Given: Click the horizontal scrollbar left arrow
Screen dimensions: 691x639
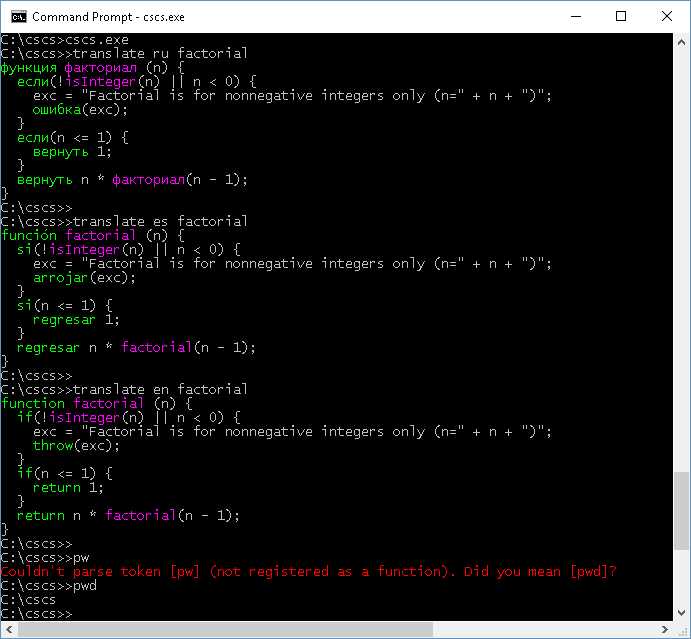Looking at the screenshot, I should 9,629.
